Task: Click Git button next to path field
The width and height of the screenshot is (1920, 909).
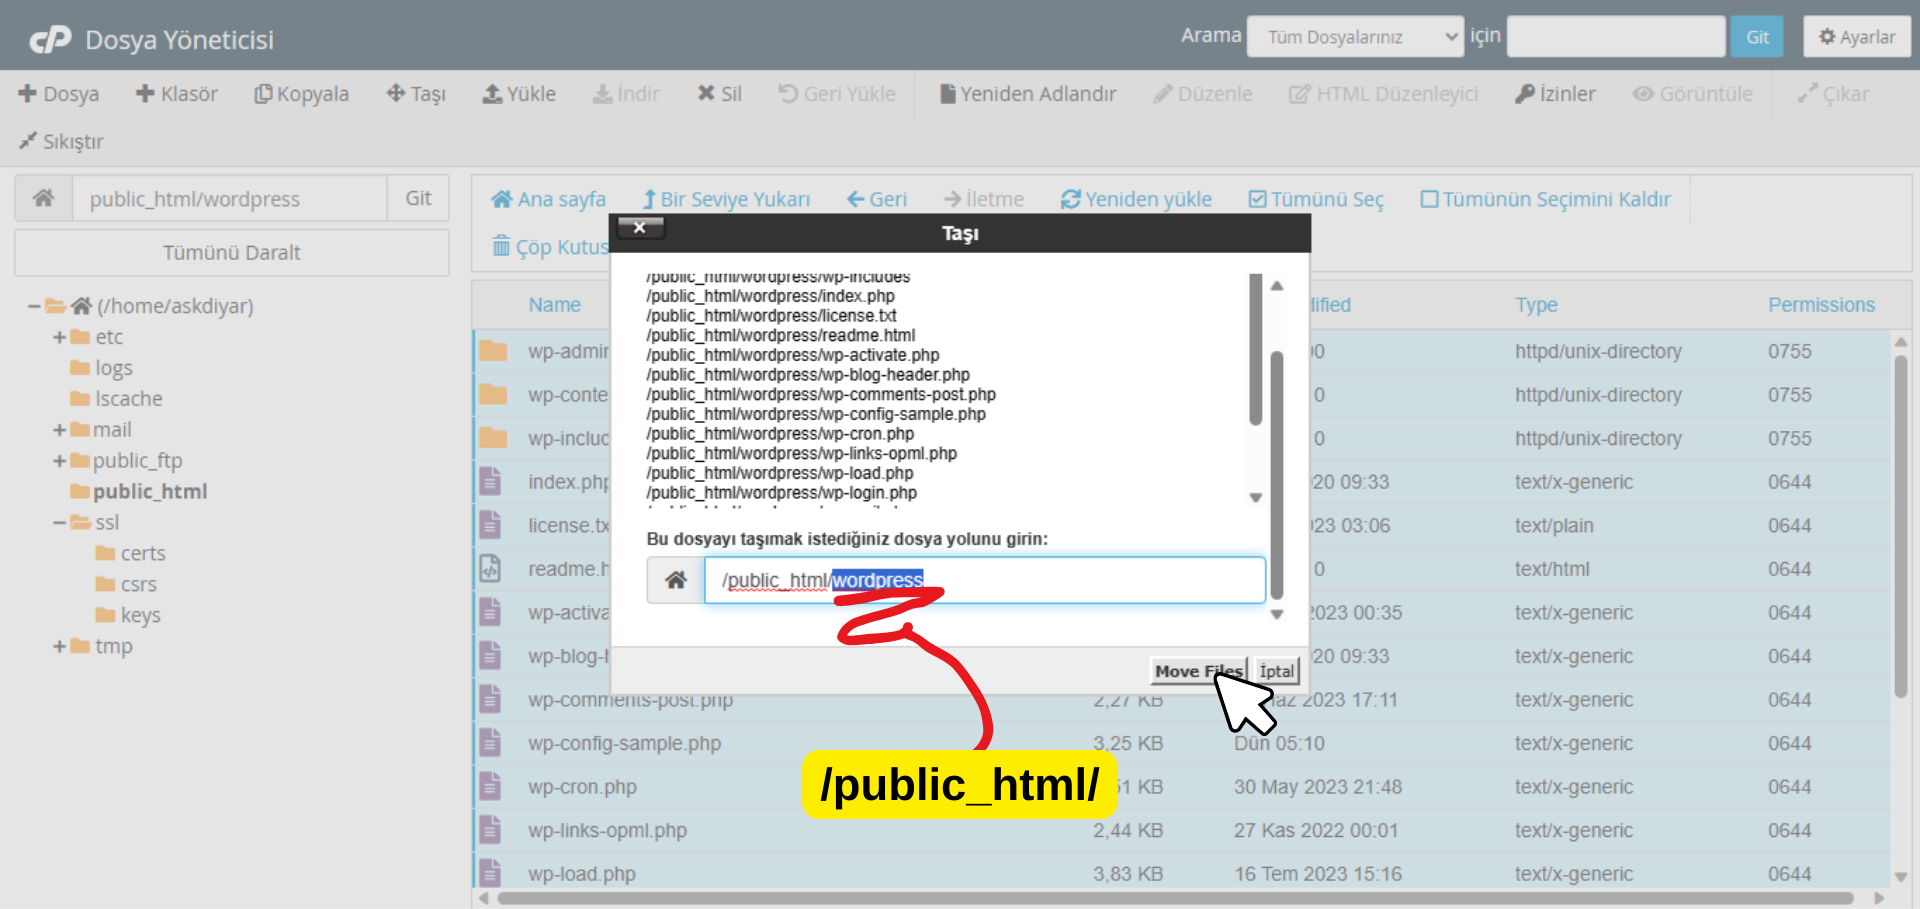Action: [418, 198]
